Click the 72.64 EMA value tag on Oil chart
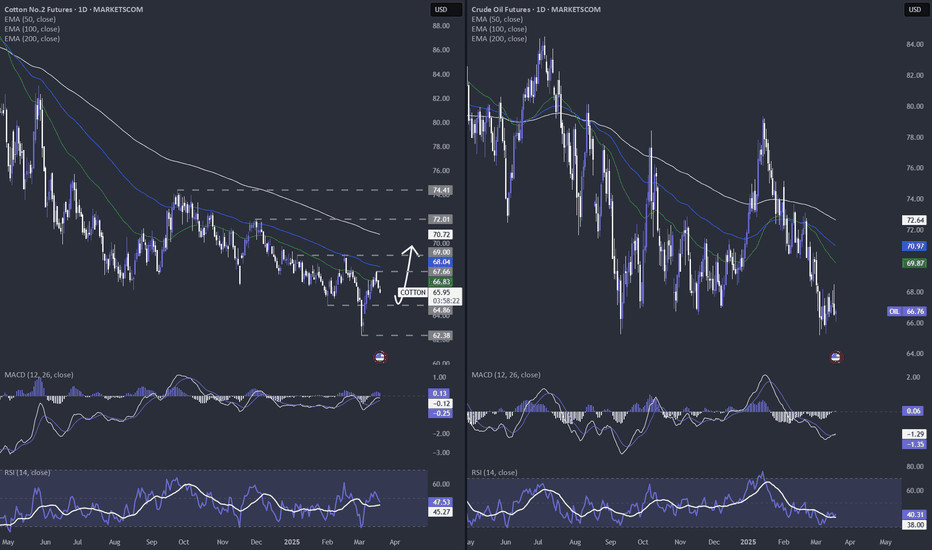The width and height of the screenshot is (932, 550). (x=914, y=219)
